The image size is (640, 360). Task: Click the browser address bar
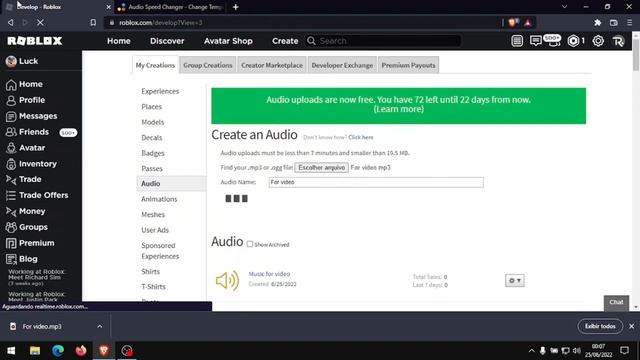302,23
